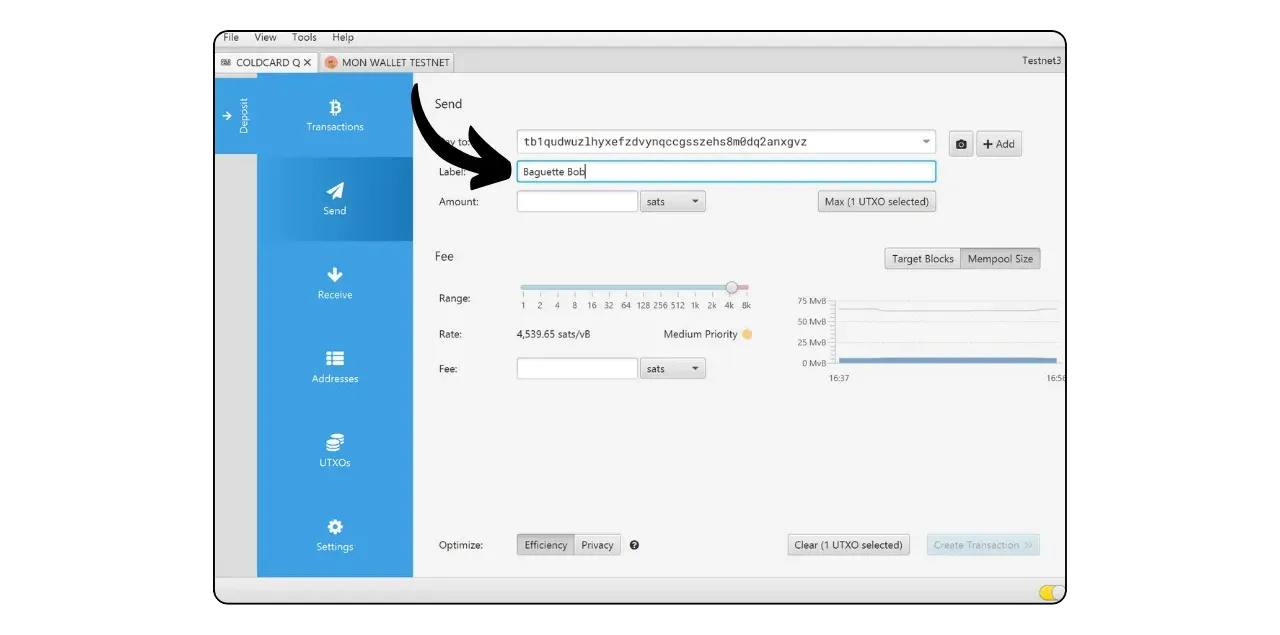Screen dimensions: 1280x635
Task: Switch to MON WALLET TESTNET tab
Action: click(387, 62)
